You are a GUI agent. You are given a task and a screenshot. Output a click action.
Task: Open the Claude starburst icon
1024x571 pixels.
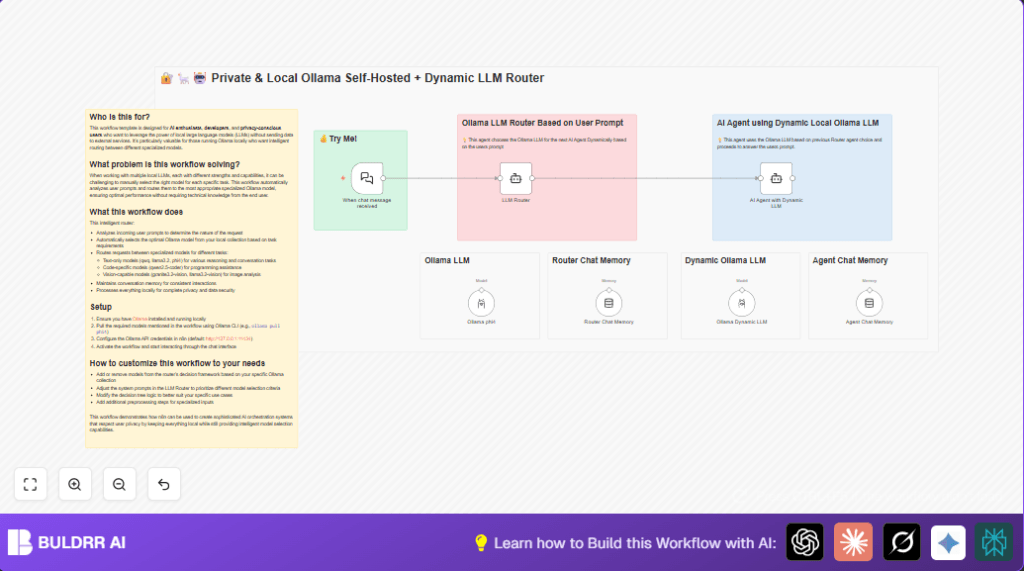coord(853,542)
